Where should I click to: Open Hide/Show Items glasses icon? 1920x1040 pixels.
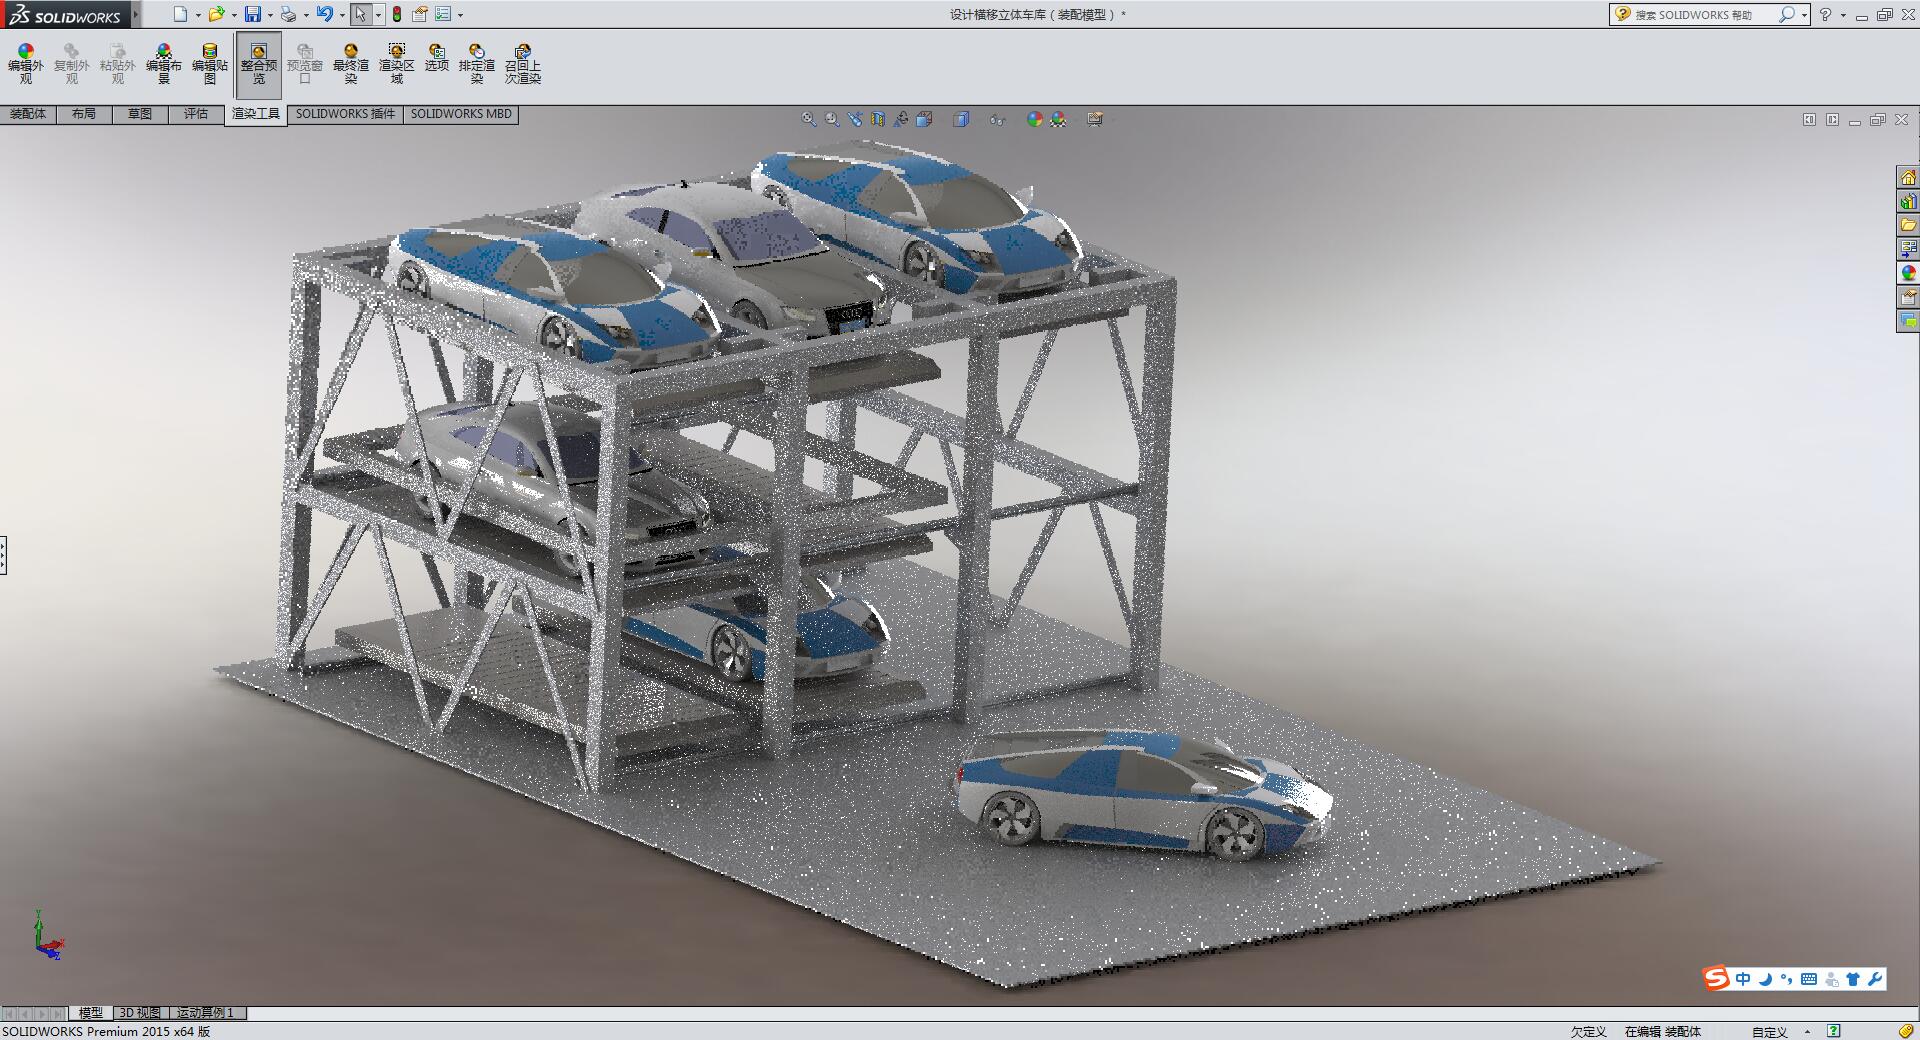997,119
